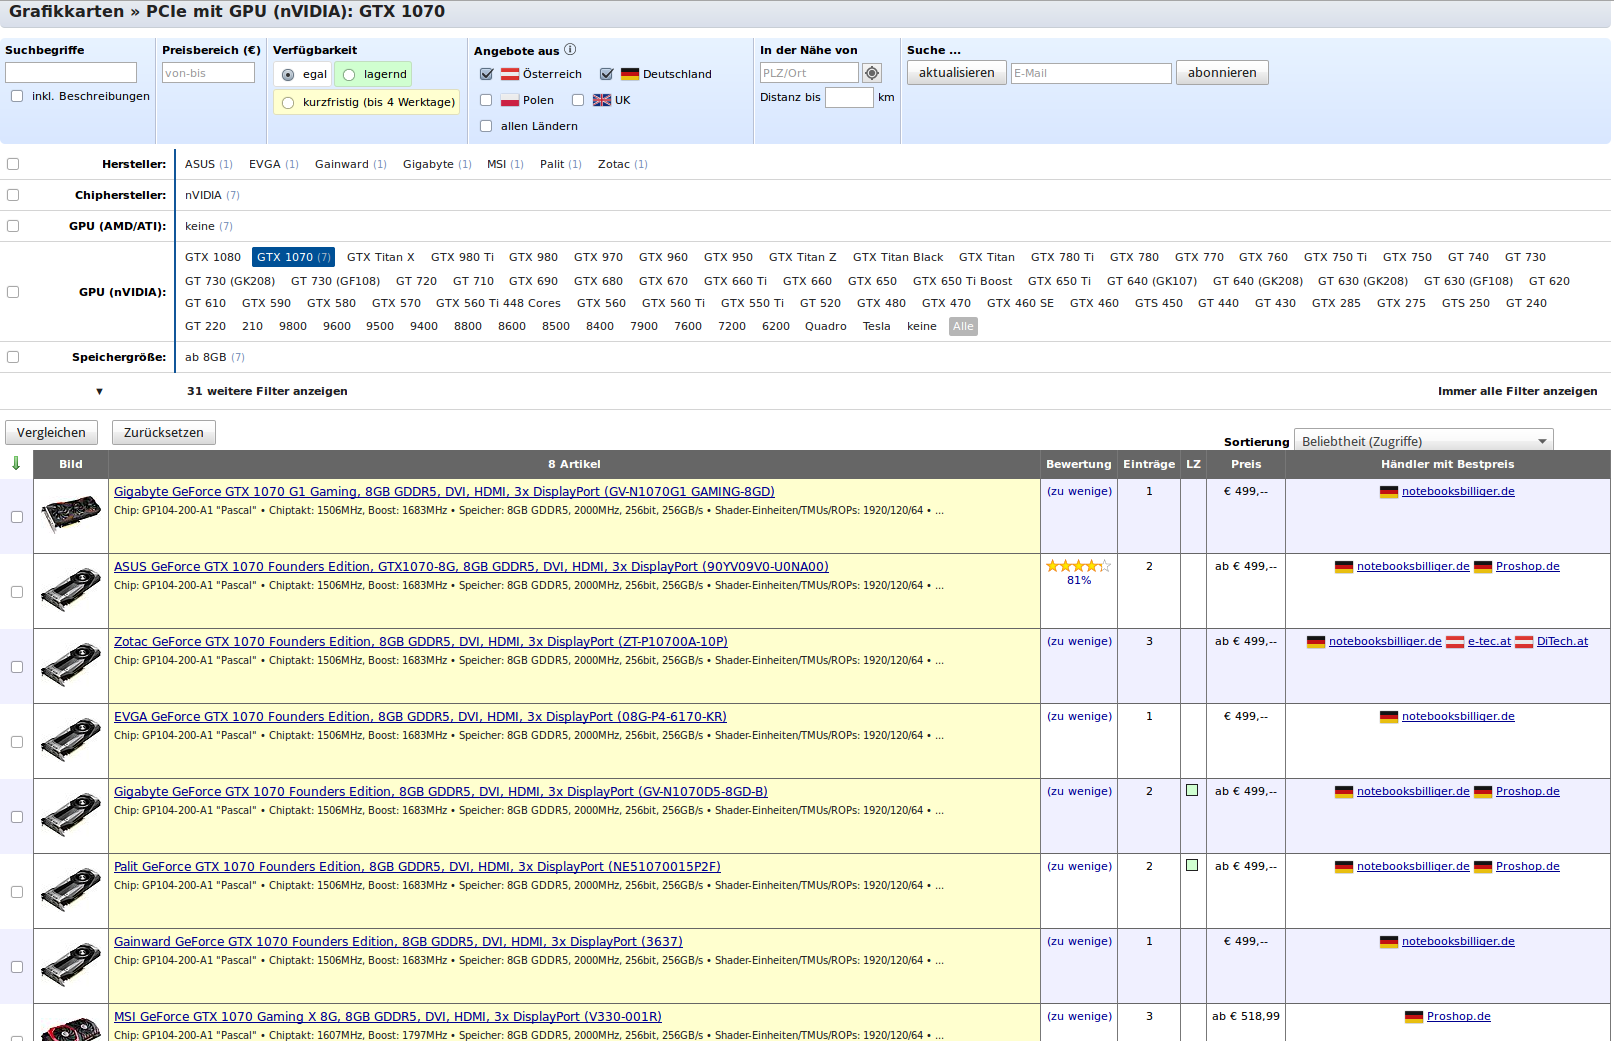Viewport: 1614px width, 1041px height.
Task: Open DiTech.at dealer link
Action: pyautogui.click(x=1562, y=641)
